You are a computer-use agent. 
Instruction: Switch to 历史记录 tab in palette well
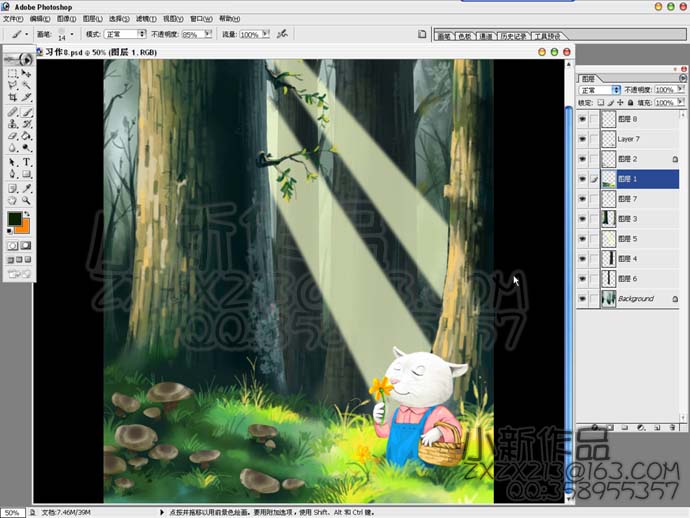pos(514,36)
